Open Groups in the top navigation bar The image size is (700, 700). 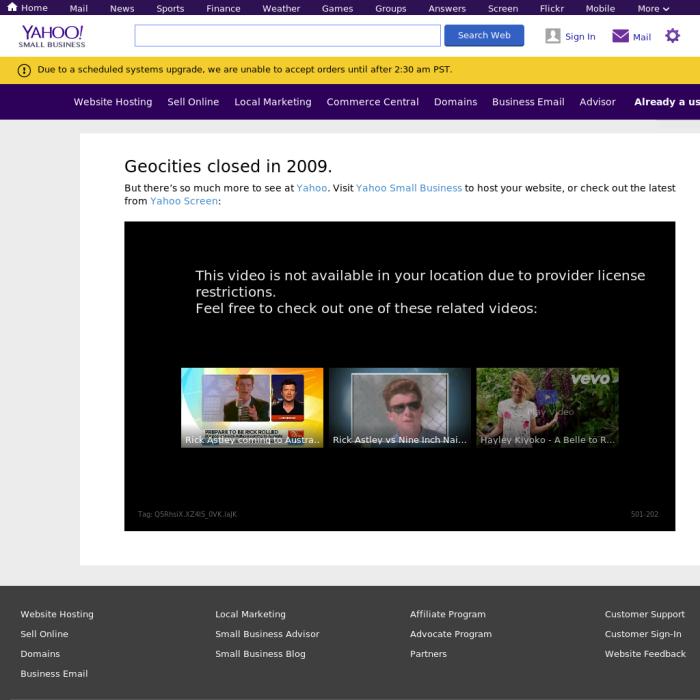pos(391,8)
